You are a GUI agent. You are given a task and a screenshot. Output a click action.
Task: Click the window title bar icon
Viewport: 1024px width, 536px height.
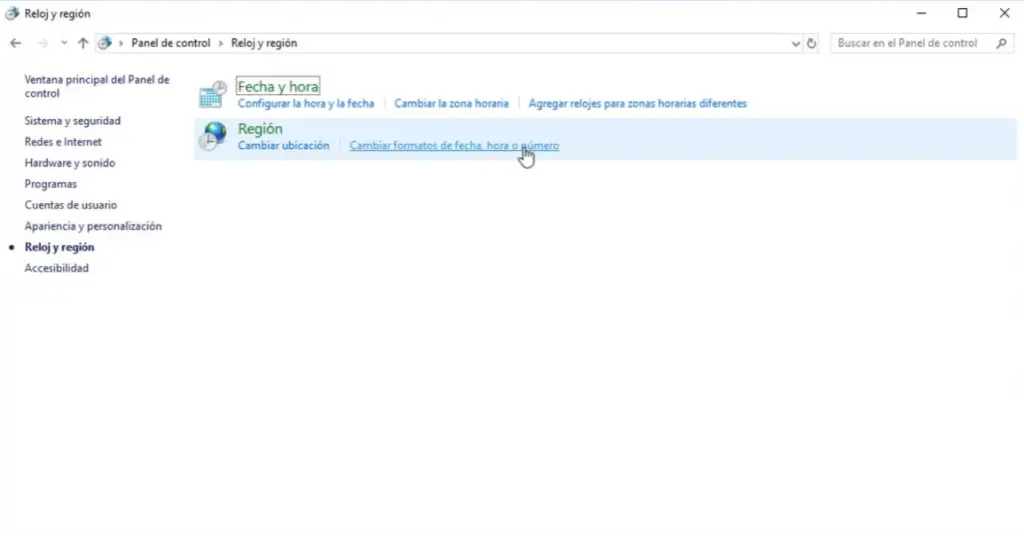[12, 13]
